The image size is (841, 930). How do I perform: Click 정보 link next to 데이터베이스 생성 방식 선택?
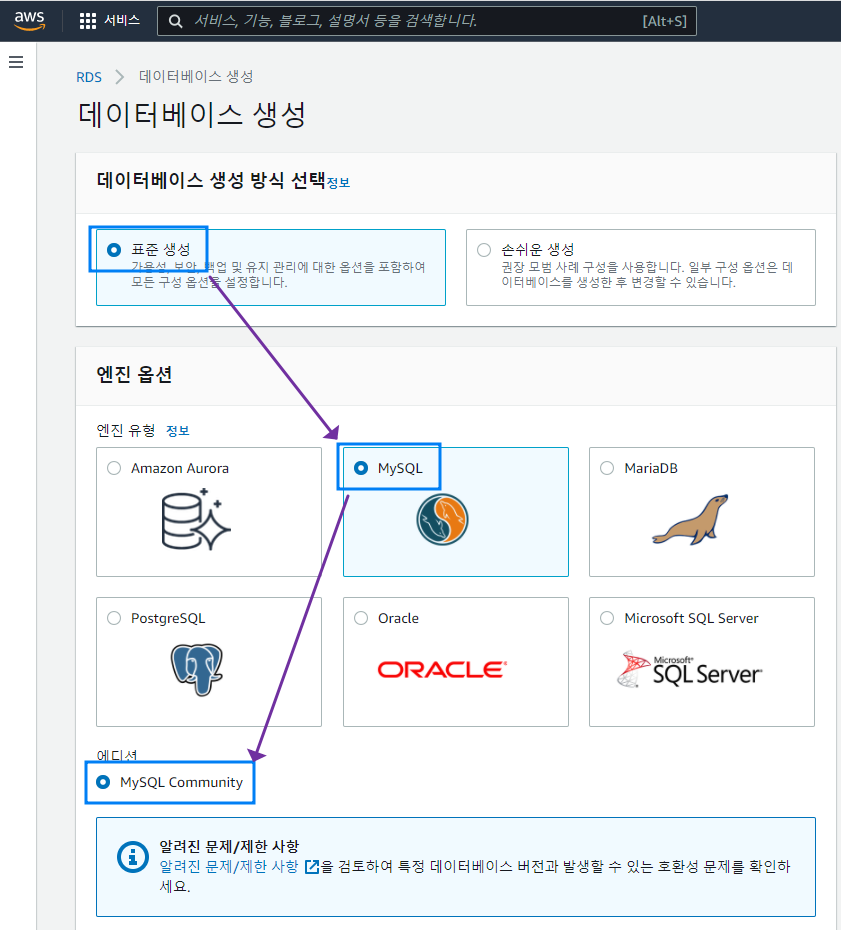[x=338, y=183]
